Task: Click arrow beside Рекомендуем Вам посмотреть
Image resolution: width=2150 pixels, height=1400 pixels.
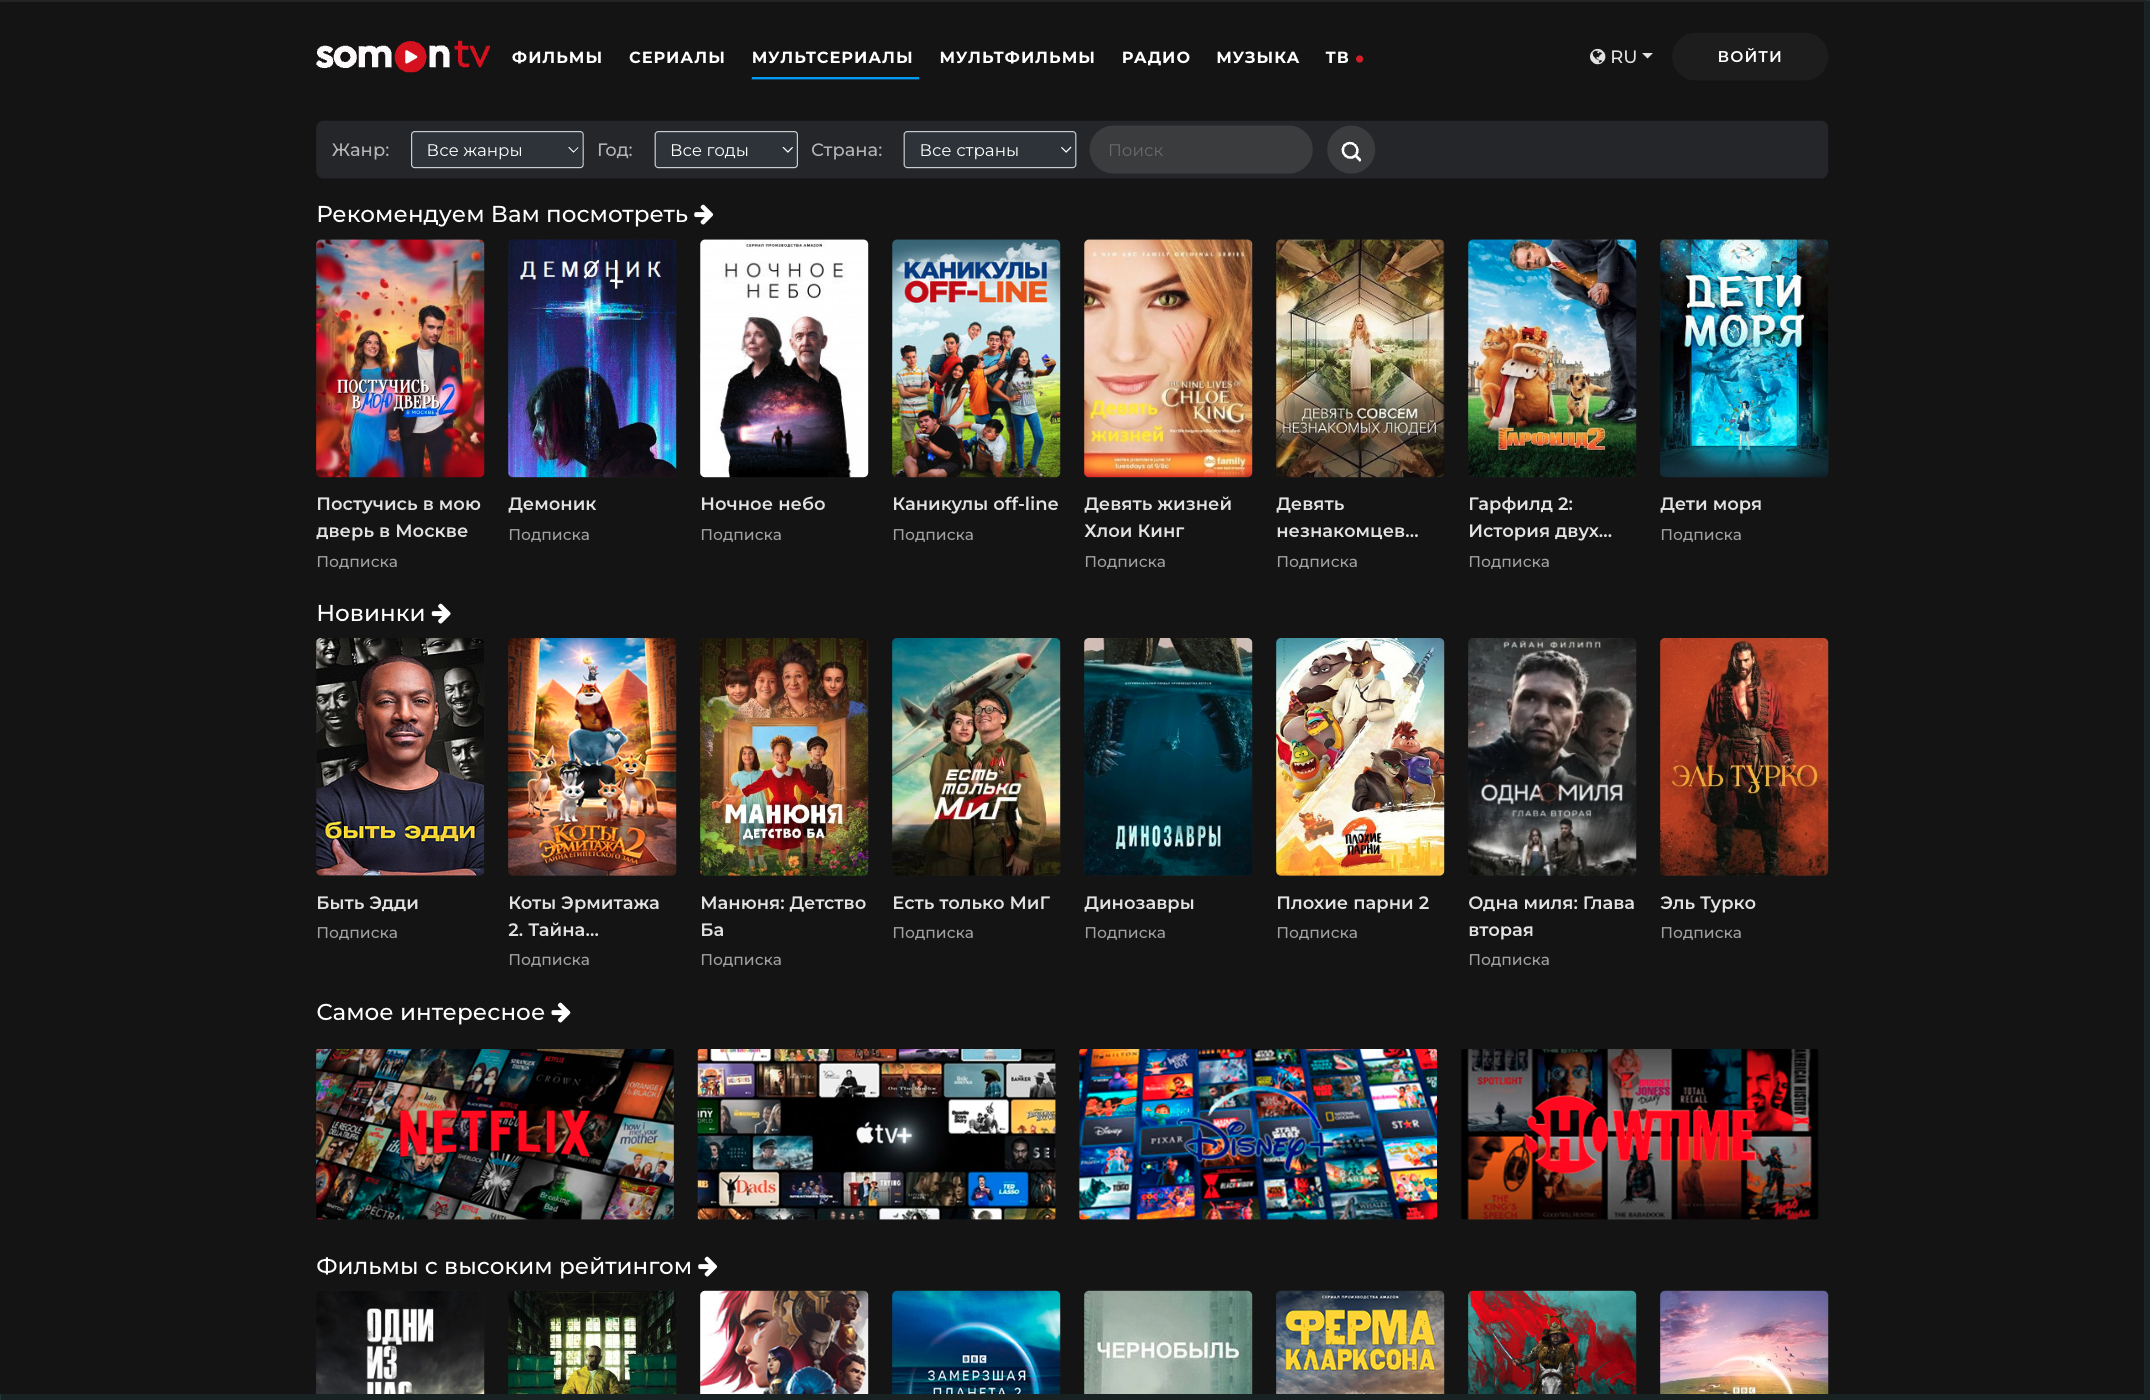Action: click(x=704, y=215)
